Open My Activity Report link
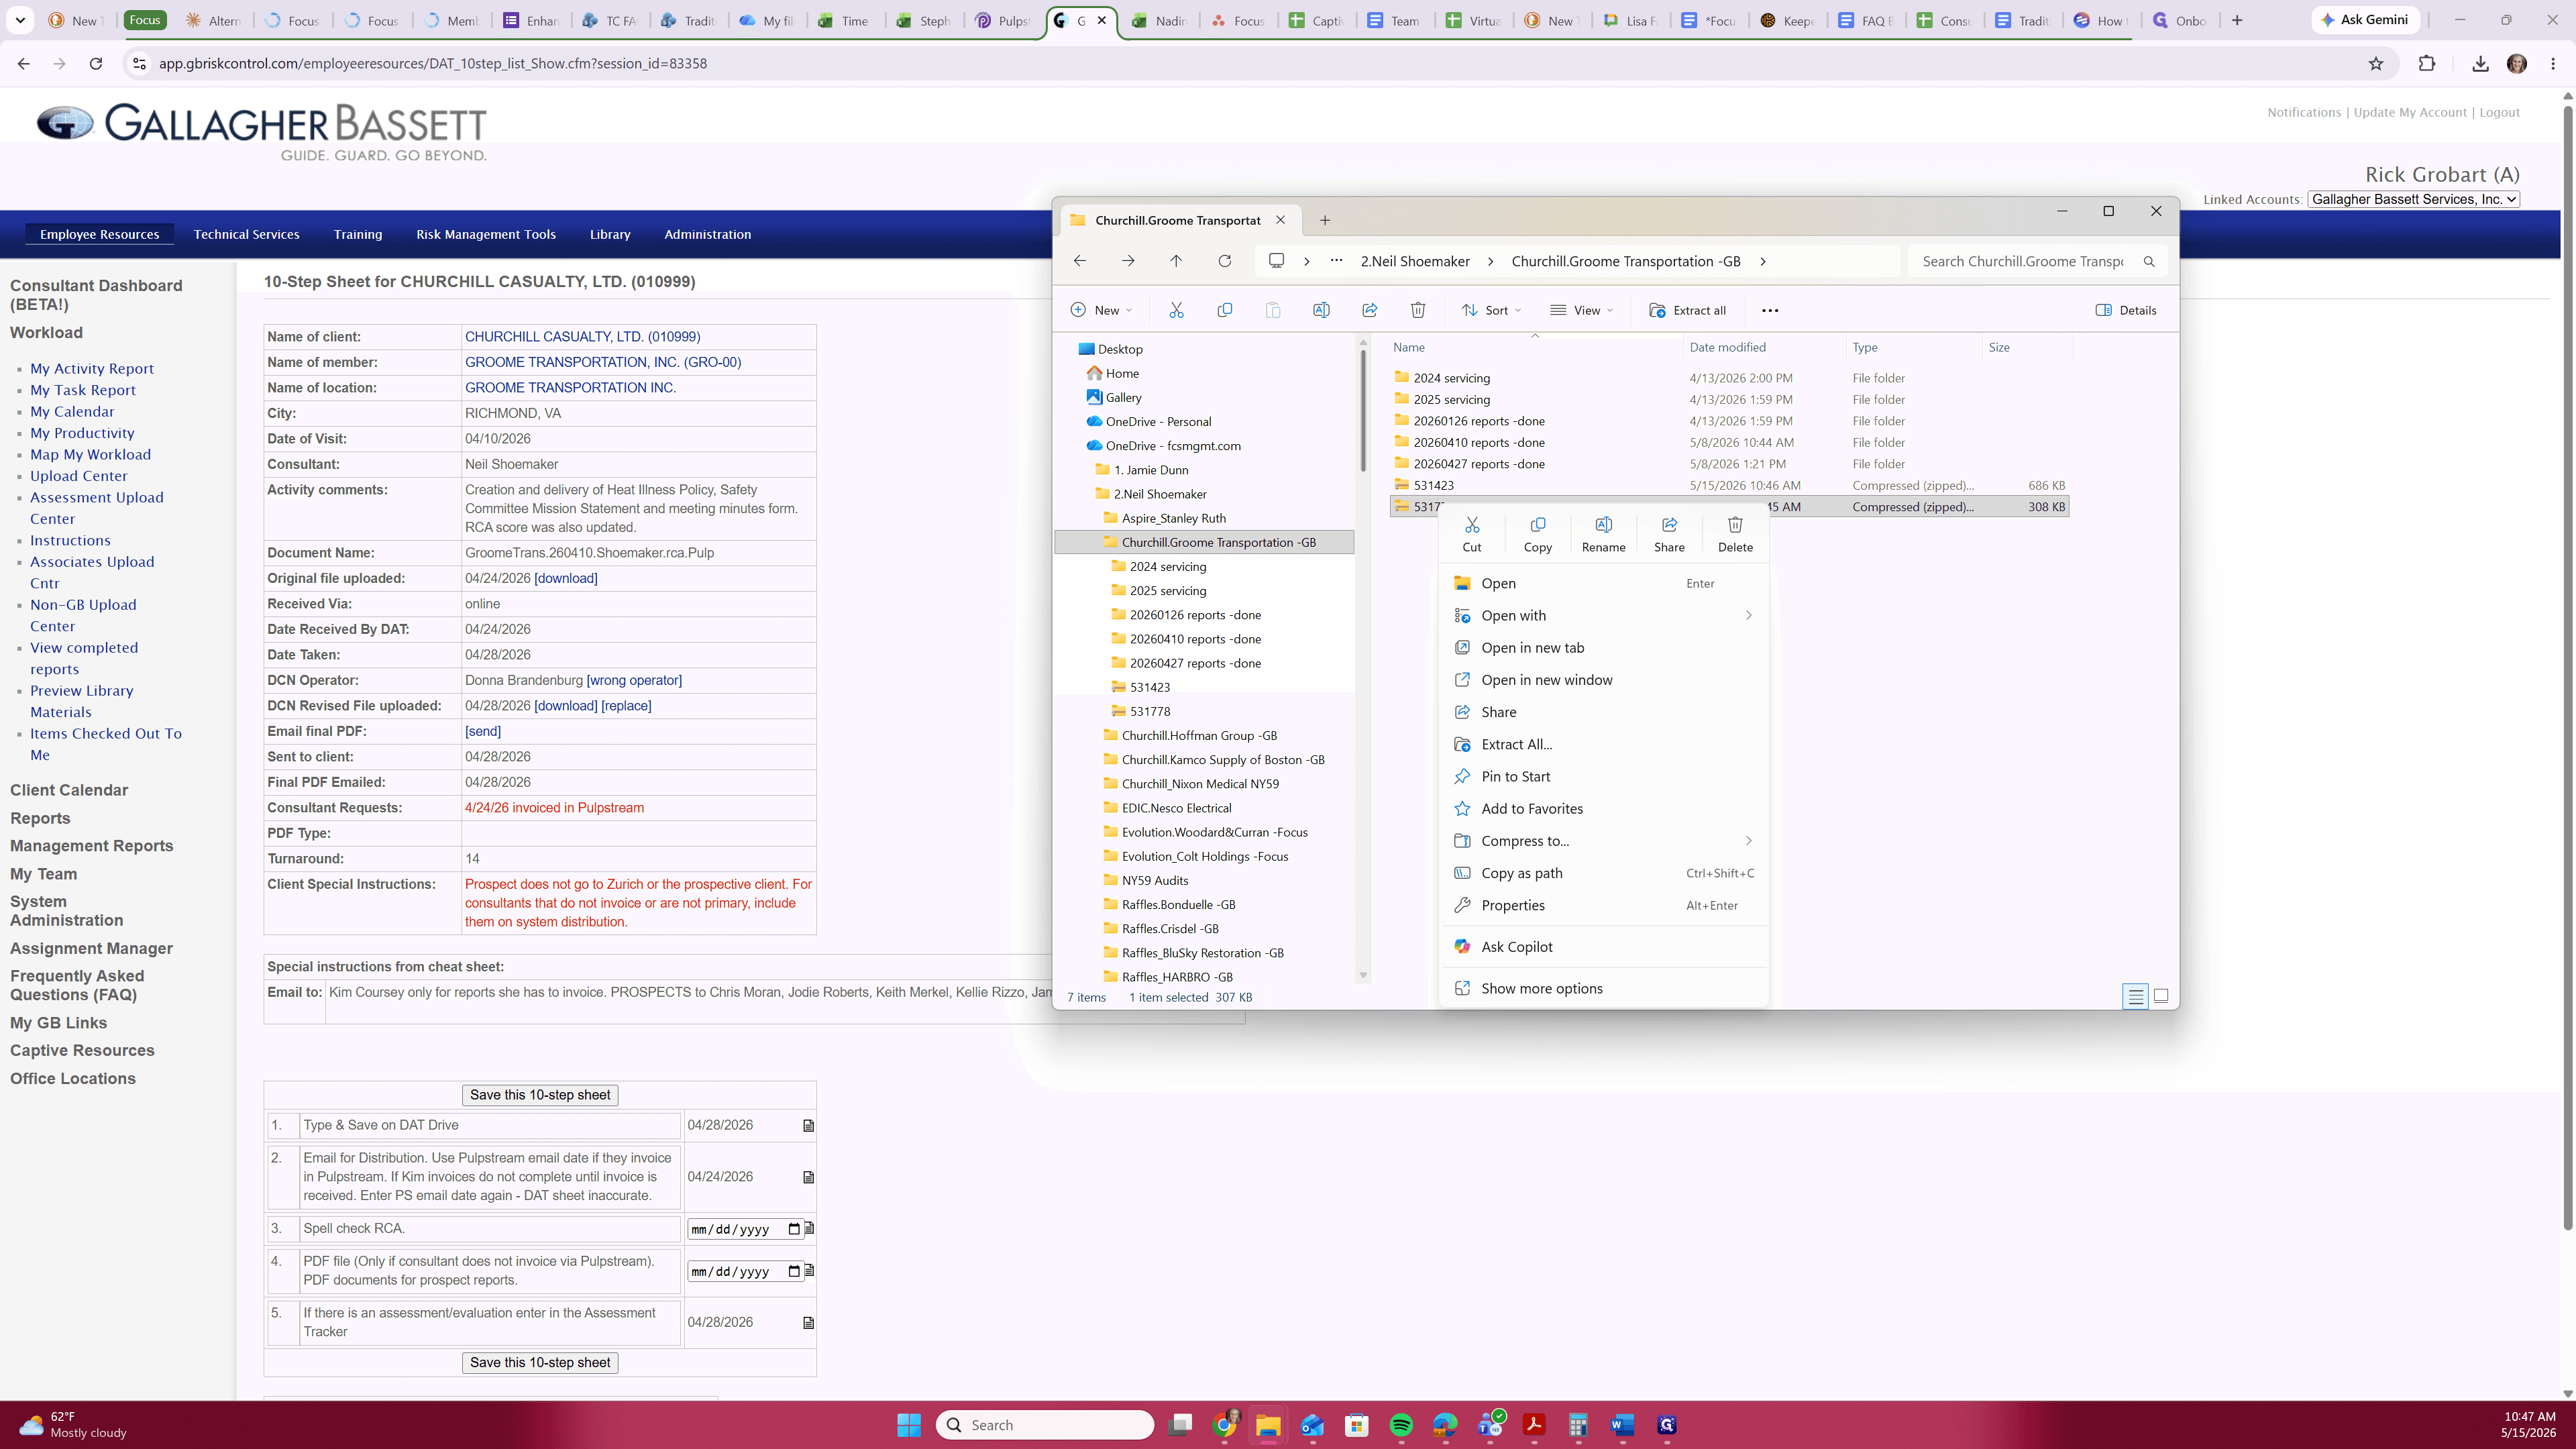Viewport: 2576px width, 1449px height. coord(92,369)
